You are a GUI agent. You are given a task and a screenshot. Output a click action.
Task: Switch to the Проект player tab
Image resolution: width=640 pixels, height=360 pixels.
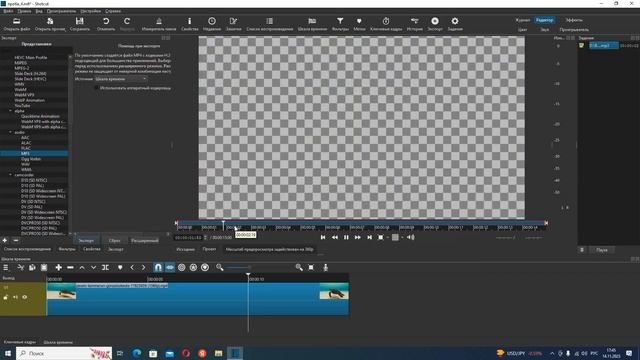pyautogui.click(x=209, y=249)
